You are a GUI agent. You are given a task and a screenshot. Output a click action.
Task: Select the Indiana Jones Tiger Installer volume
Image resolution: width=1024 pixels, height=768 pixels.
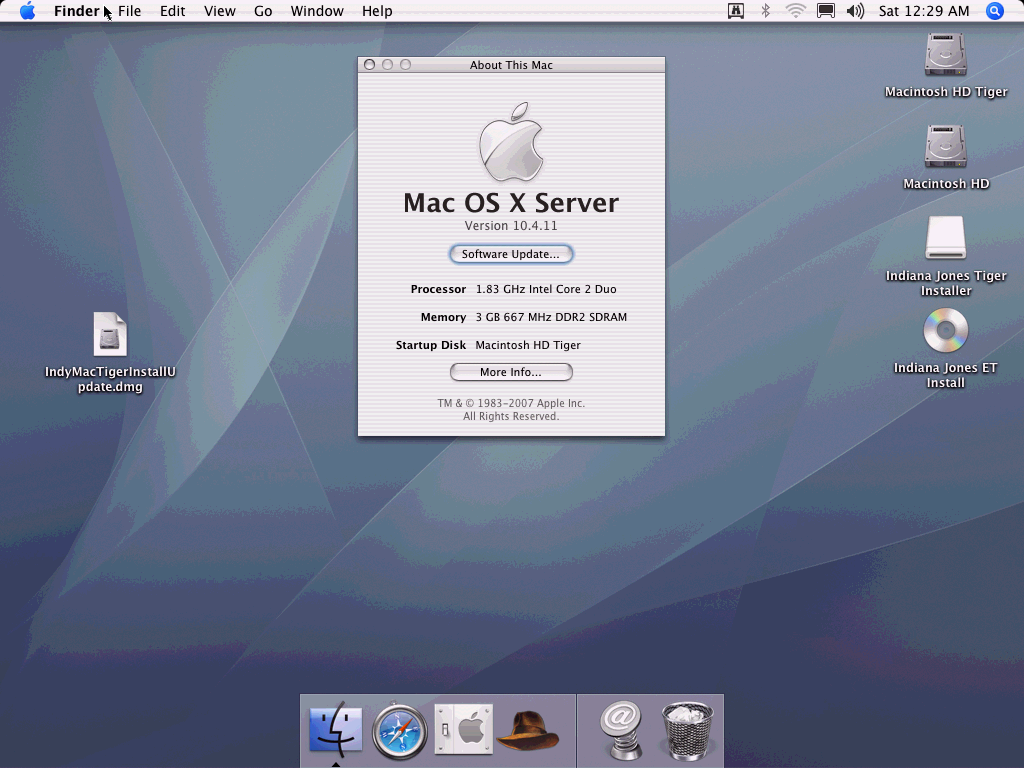[945, 239]
